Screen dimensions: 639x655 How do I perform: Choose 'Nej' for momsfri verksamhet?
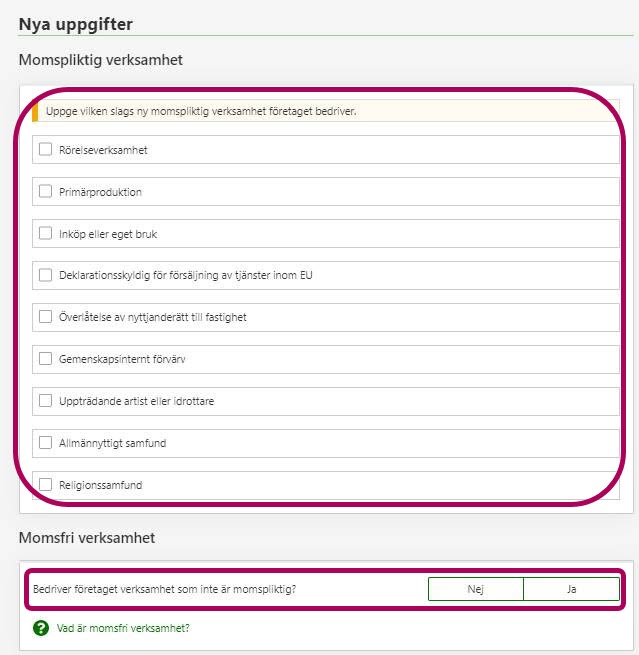click(475, 589)
